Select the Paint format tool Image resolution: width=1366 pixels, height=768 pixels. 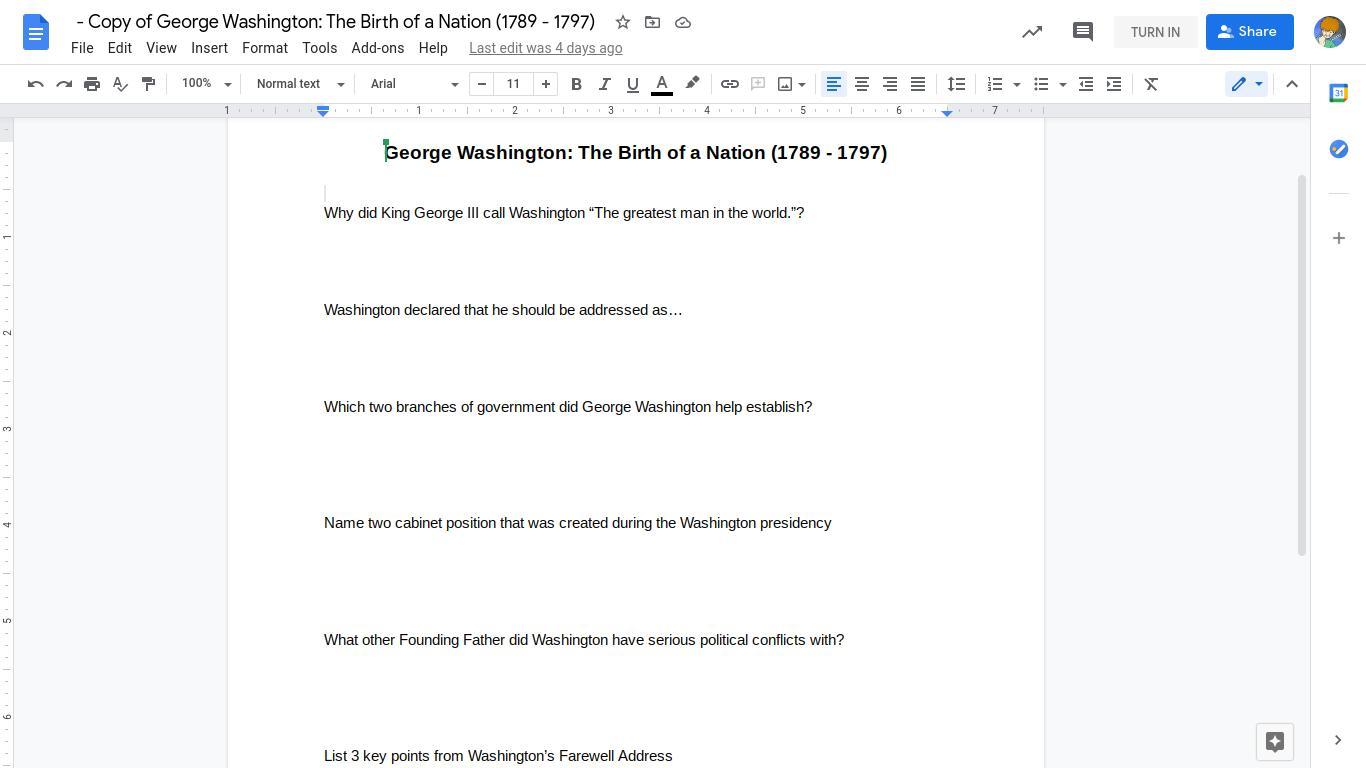(148, 84)
